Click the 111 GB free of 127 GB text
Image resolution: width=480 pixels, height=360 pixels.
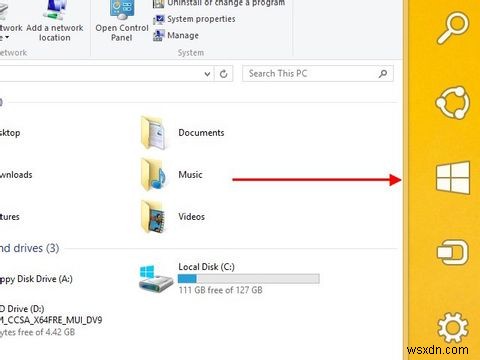[220, 290]
